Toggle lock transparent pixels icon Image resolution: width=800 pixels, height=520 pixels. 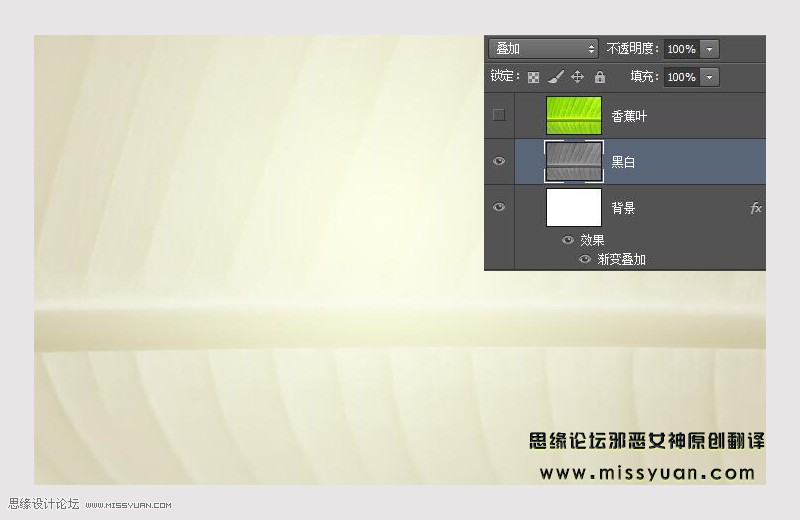[x=533, y=78]
